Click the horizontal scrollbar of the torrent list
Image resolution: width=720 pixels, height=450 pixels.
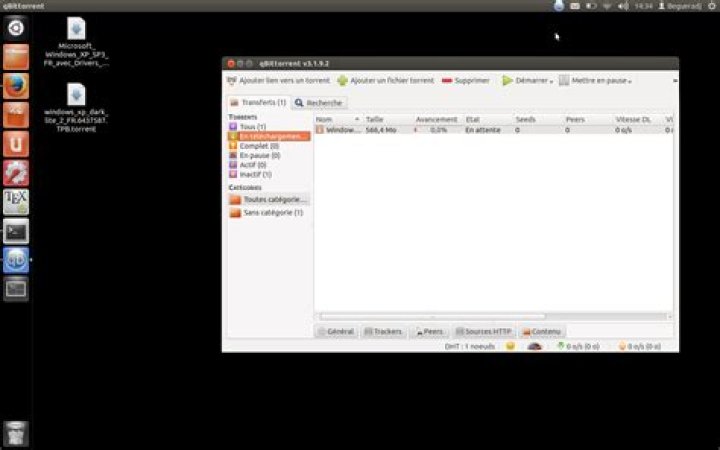tap(433, 316)
